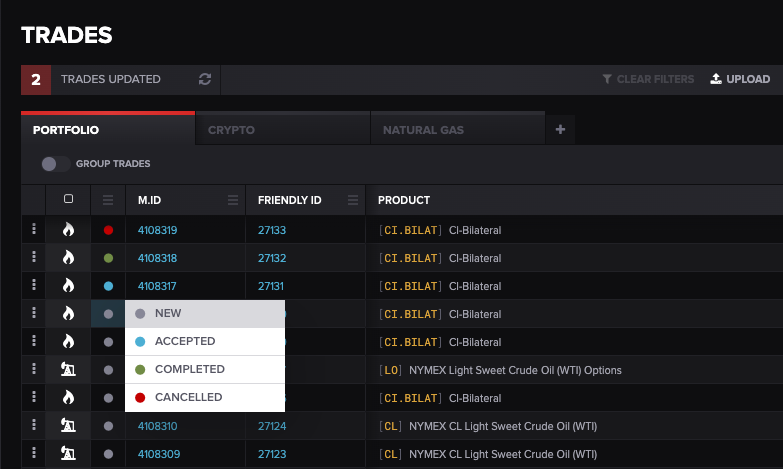The image size is (783, 469).
Task: Click the upload icon button
Action: (716, 79)
